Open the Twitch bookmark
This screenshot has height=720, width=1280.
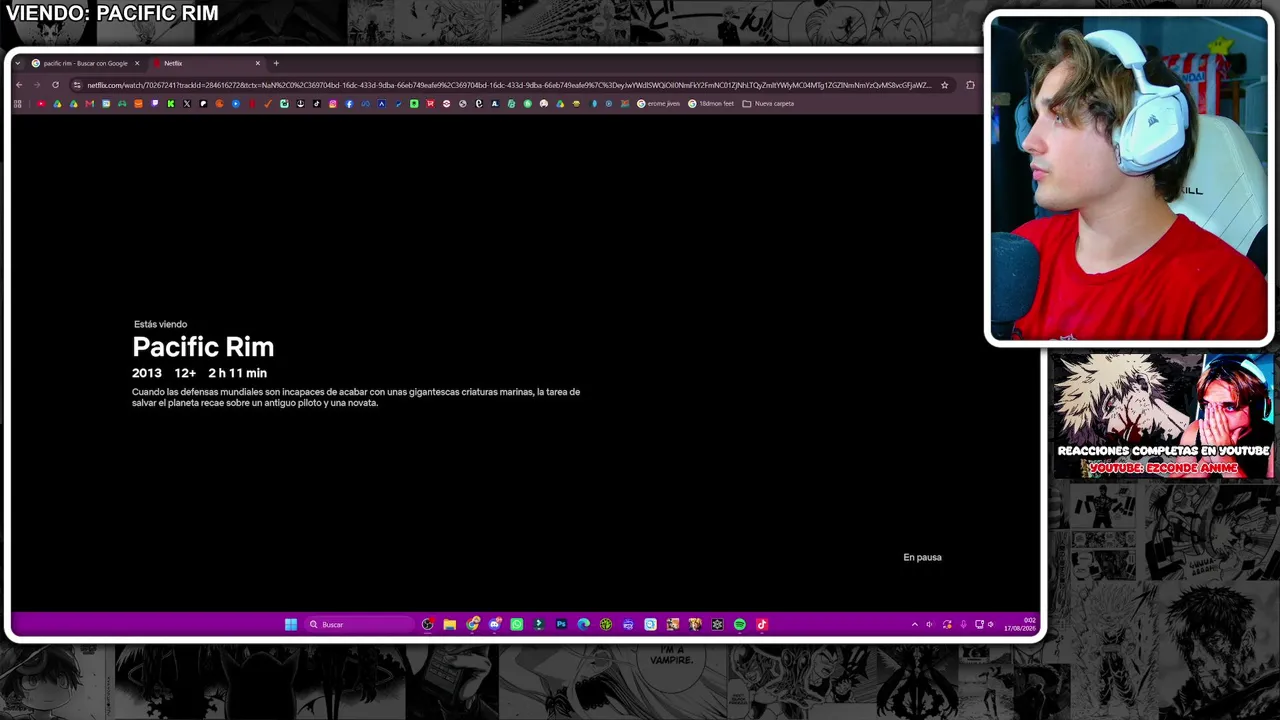155,104
